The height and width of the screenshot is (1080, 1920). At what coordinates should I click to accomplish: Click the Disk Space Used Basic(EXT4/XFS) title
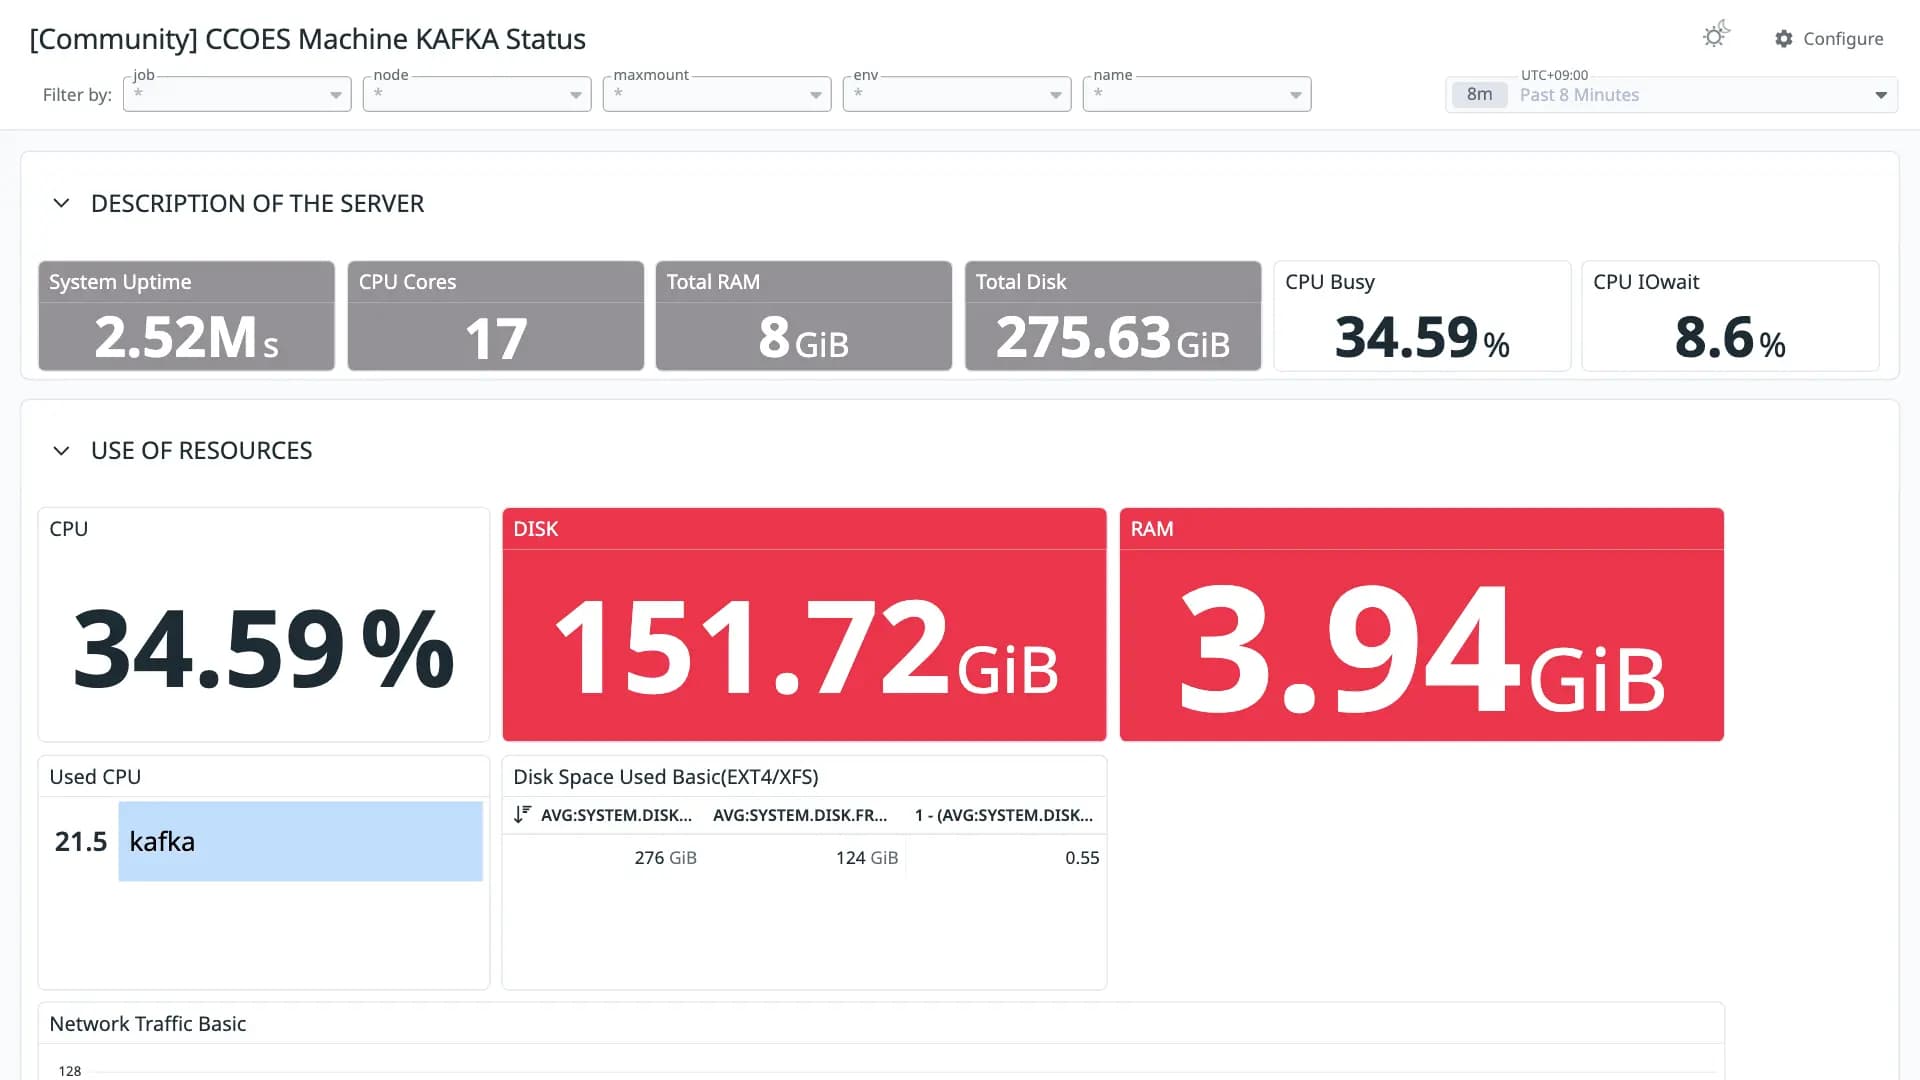(666, 777)
